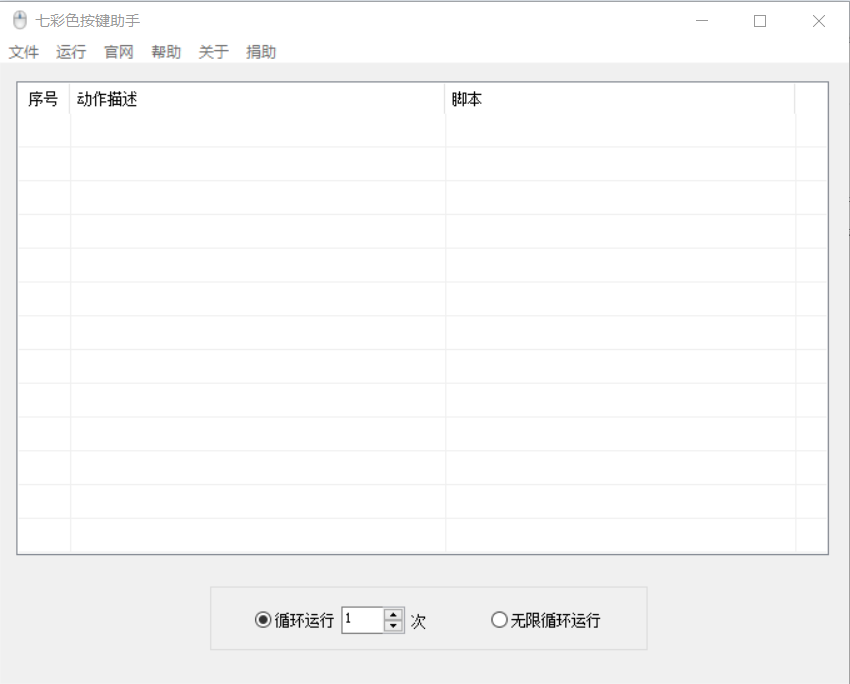The image size is (850, 684).
Task: Decrease loop count with down arrow
Action: [394, 625]
